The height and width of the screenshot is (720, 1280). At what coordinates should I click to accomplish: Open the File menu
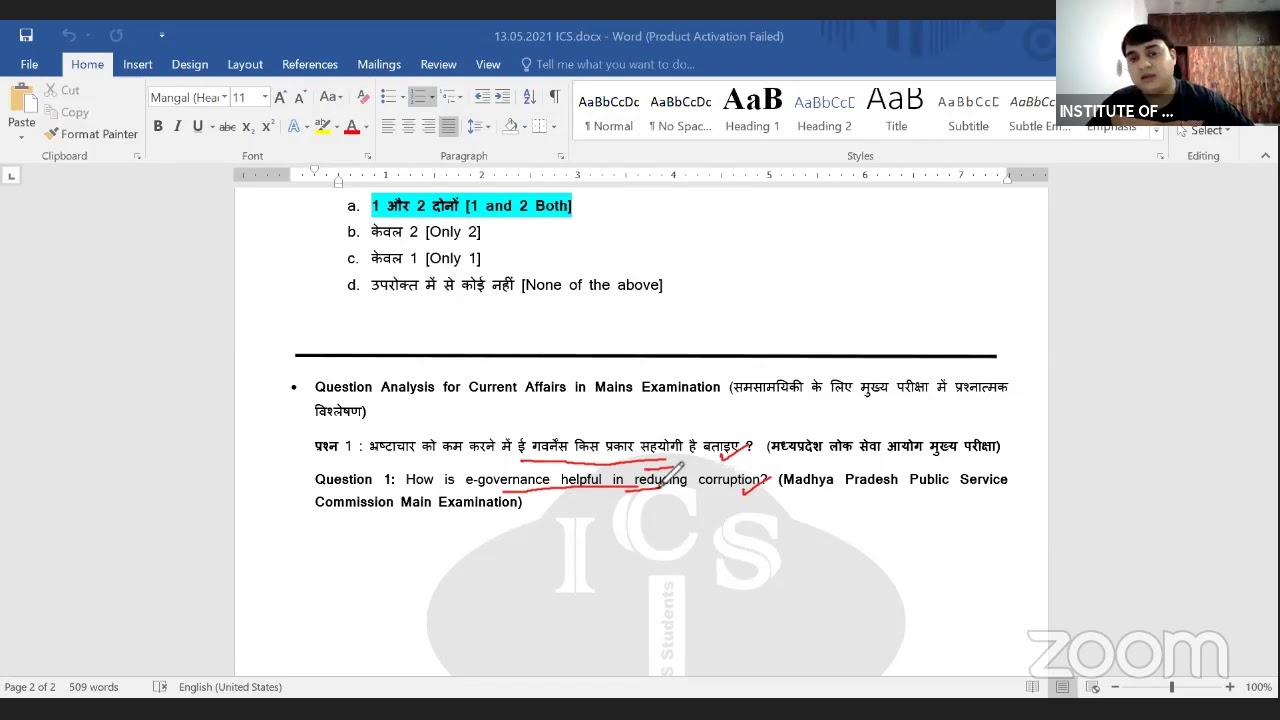[29, 64]
